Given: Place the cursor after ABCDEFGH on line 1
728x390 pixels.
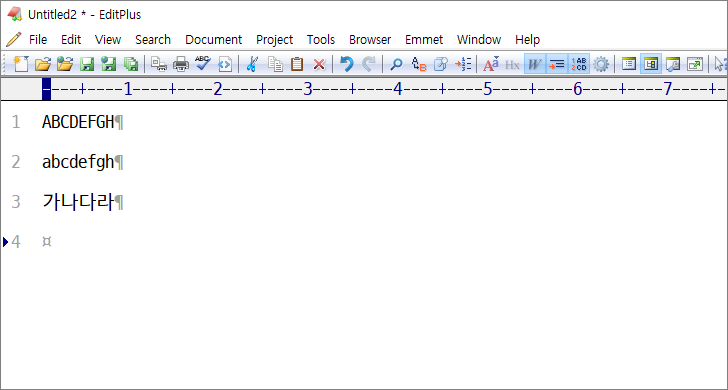Looking at the screenshot, I should (x=115, y=122).
